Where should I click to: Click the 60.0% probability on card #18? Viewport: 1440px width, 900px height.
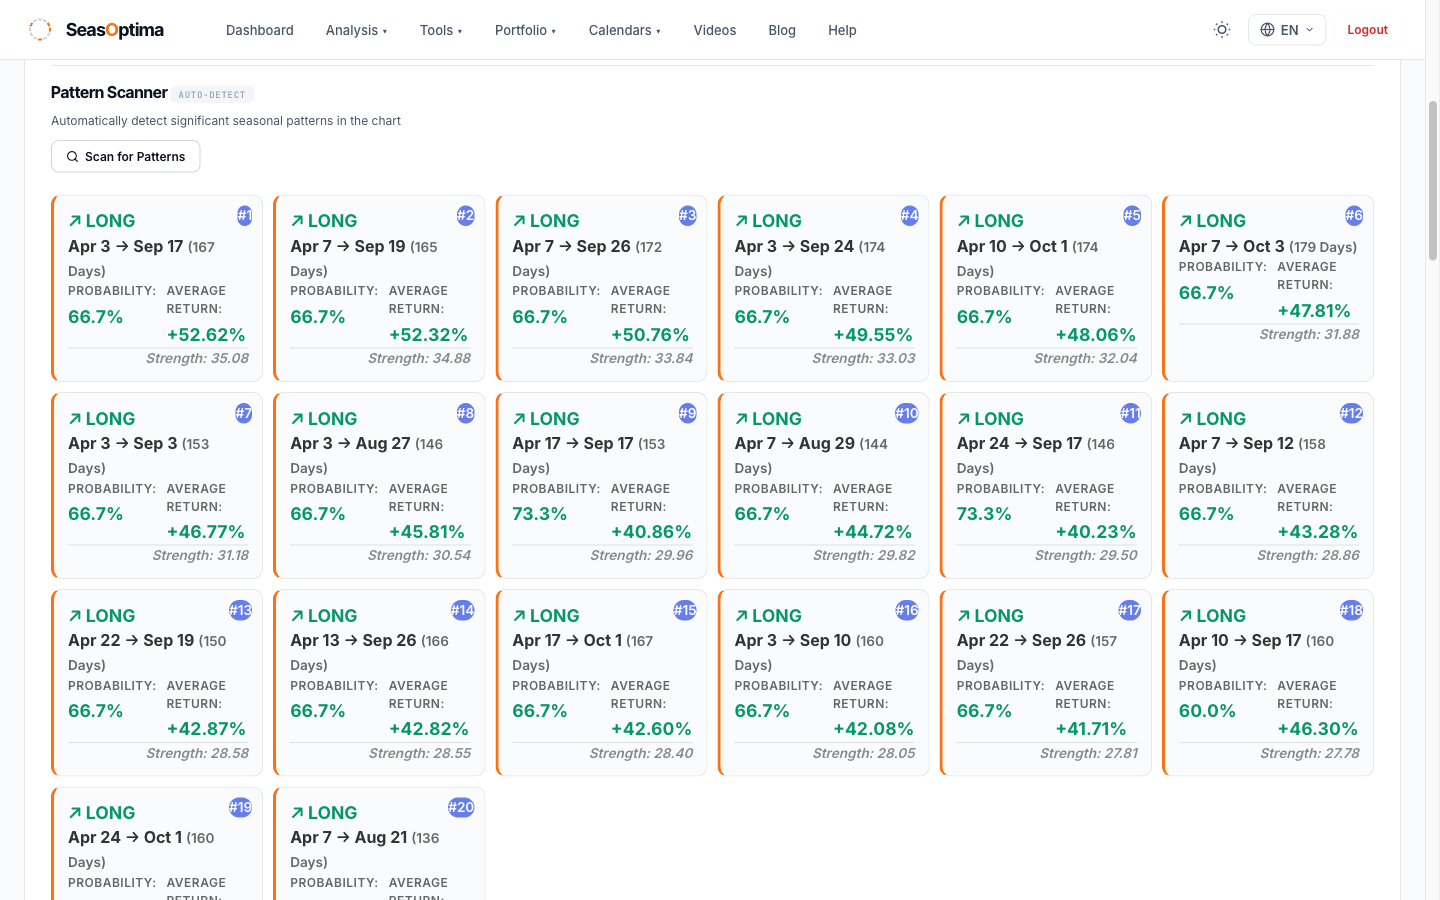[1207, 711]
